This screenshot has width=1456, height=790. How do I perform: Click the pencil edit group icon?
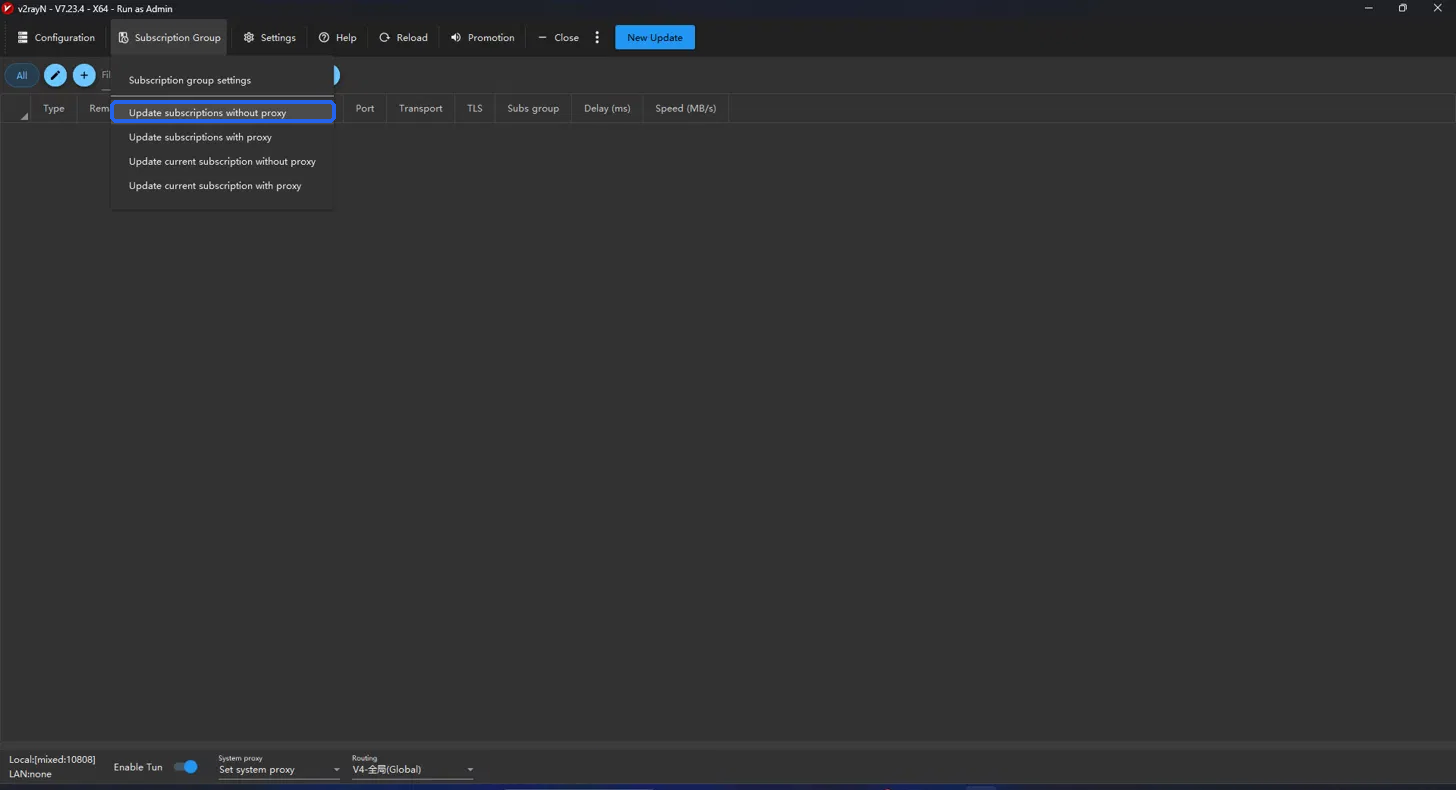55,75
